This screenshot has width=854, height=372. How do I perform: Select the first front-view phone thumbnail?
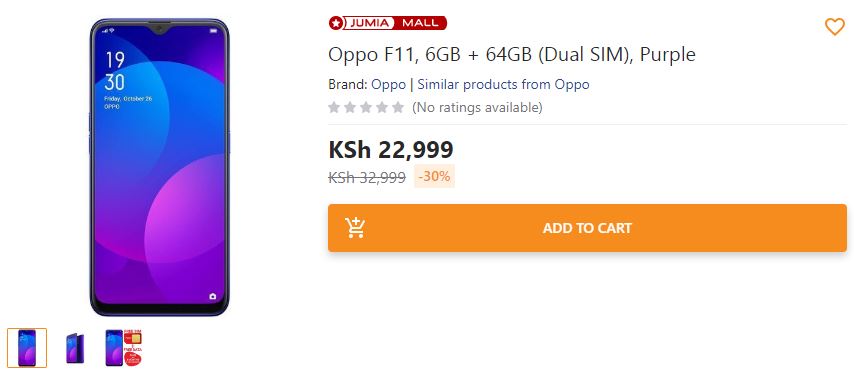pos(27,347)
